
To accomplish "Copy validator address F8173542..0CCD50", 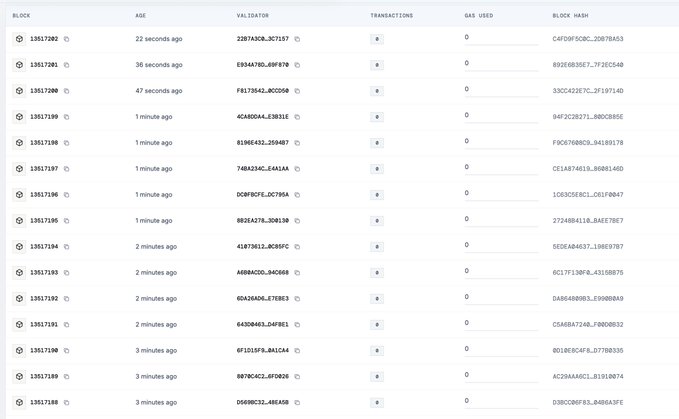I will [x=297, y=91].
